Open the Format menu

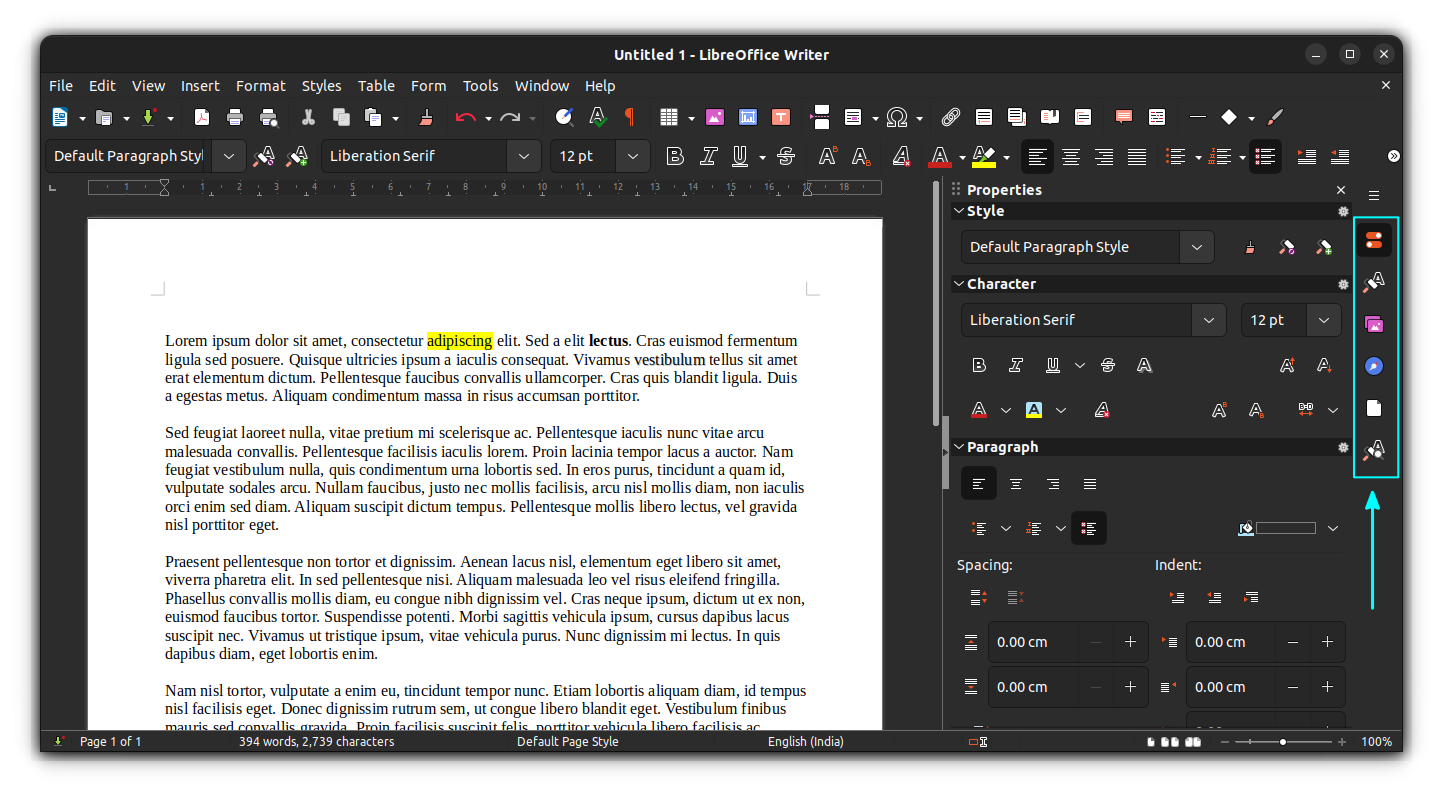(x=260, y=86)
